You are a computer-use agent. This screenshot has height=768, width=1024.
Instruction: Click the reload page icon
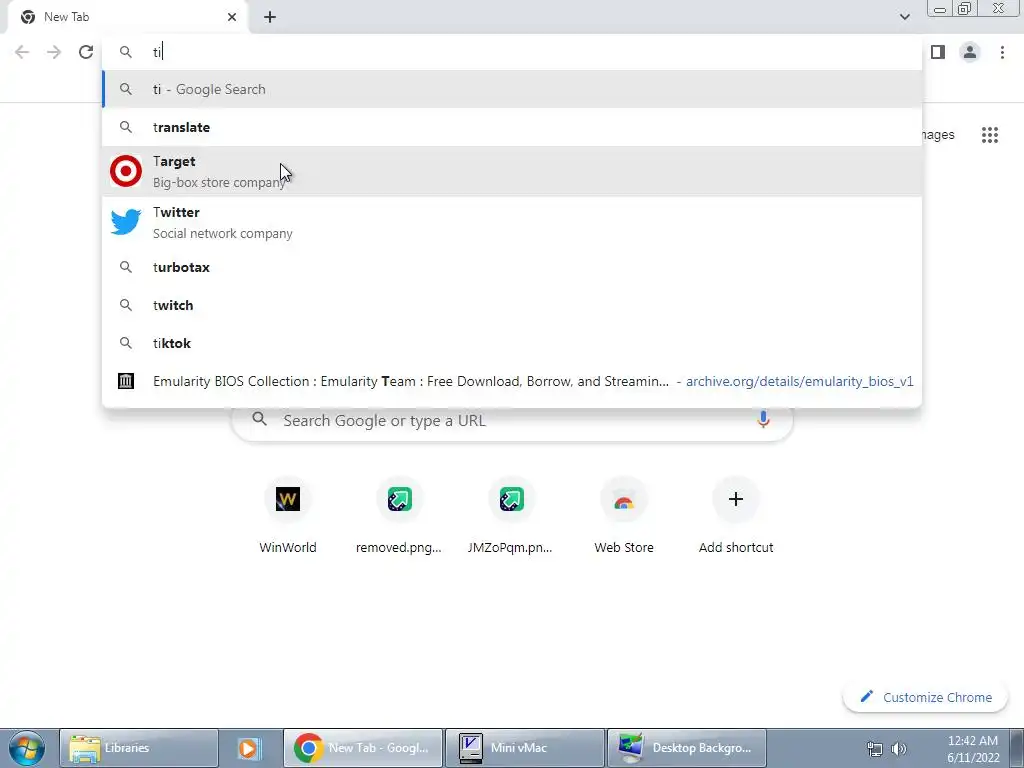(86, 52)
